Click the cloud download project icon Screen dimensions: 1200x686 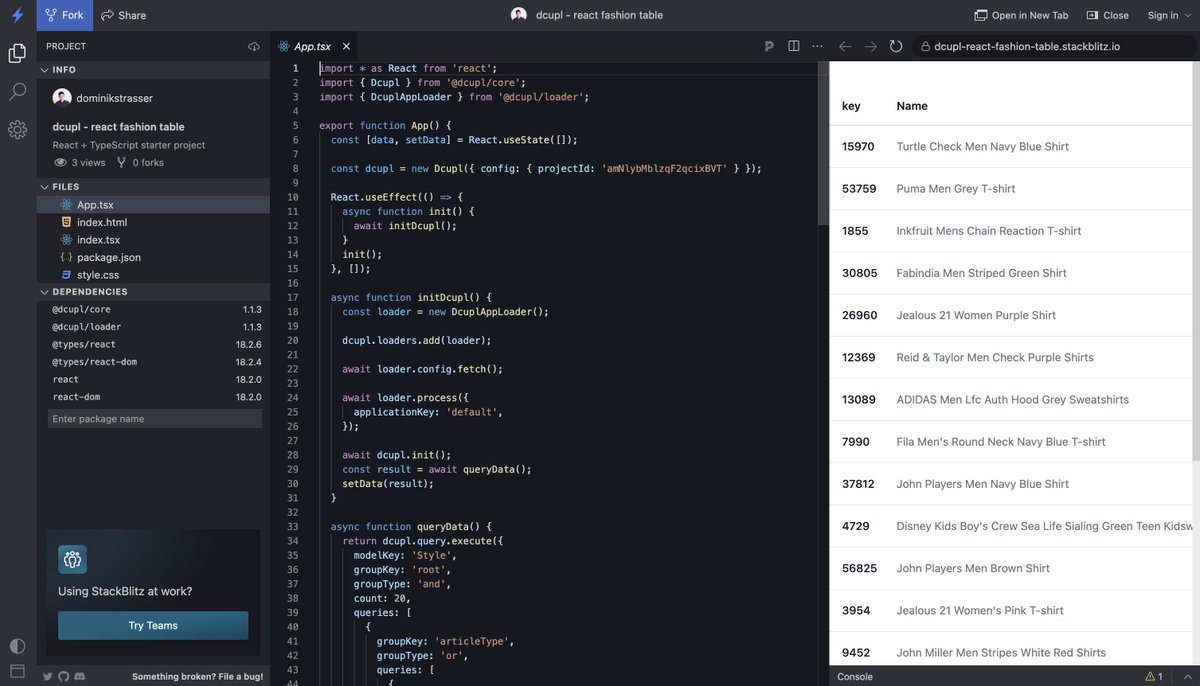click(x=254, y=47)
